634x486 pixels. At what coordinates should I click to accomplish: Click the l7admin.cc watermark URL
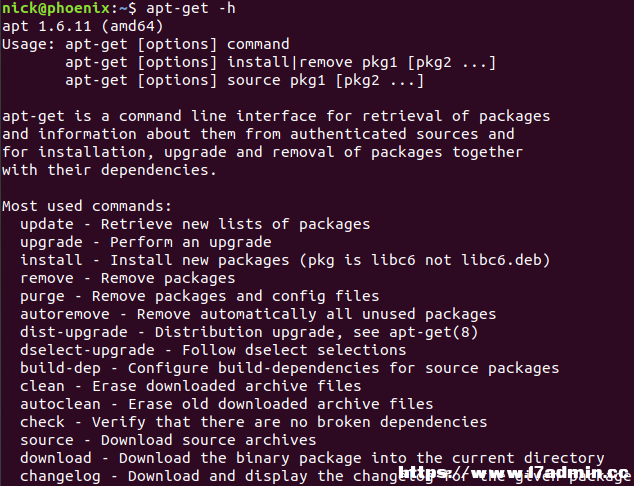(514, 472)
